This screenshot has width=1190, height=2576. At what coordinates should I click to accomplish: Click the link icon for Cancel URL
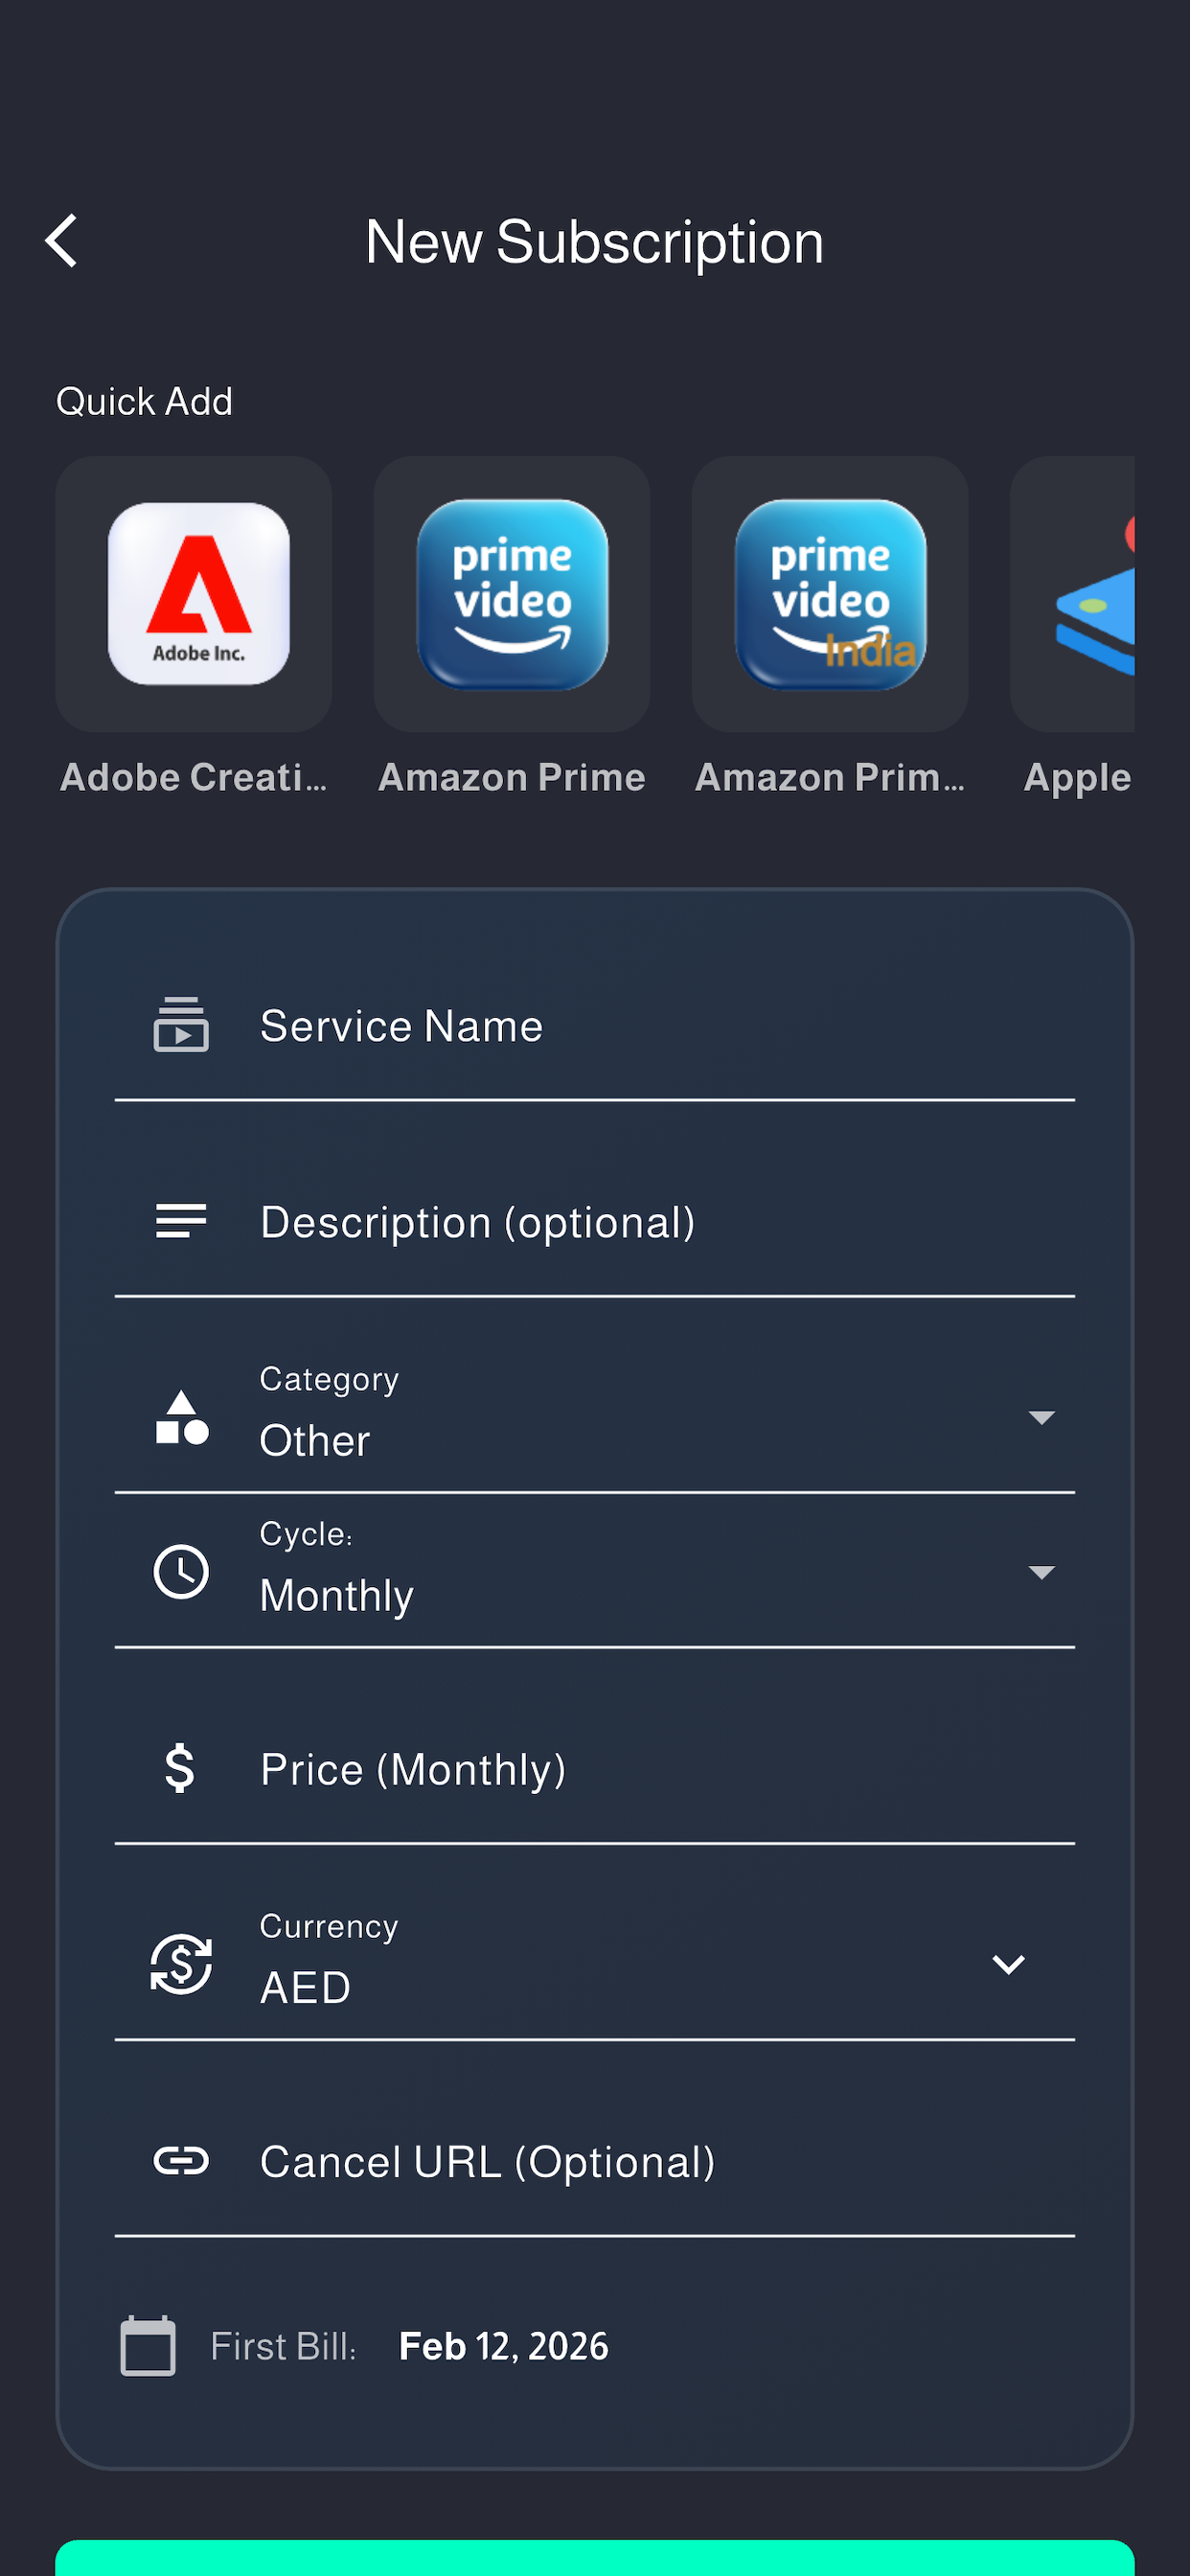coord(181,2160)
